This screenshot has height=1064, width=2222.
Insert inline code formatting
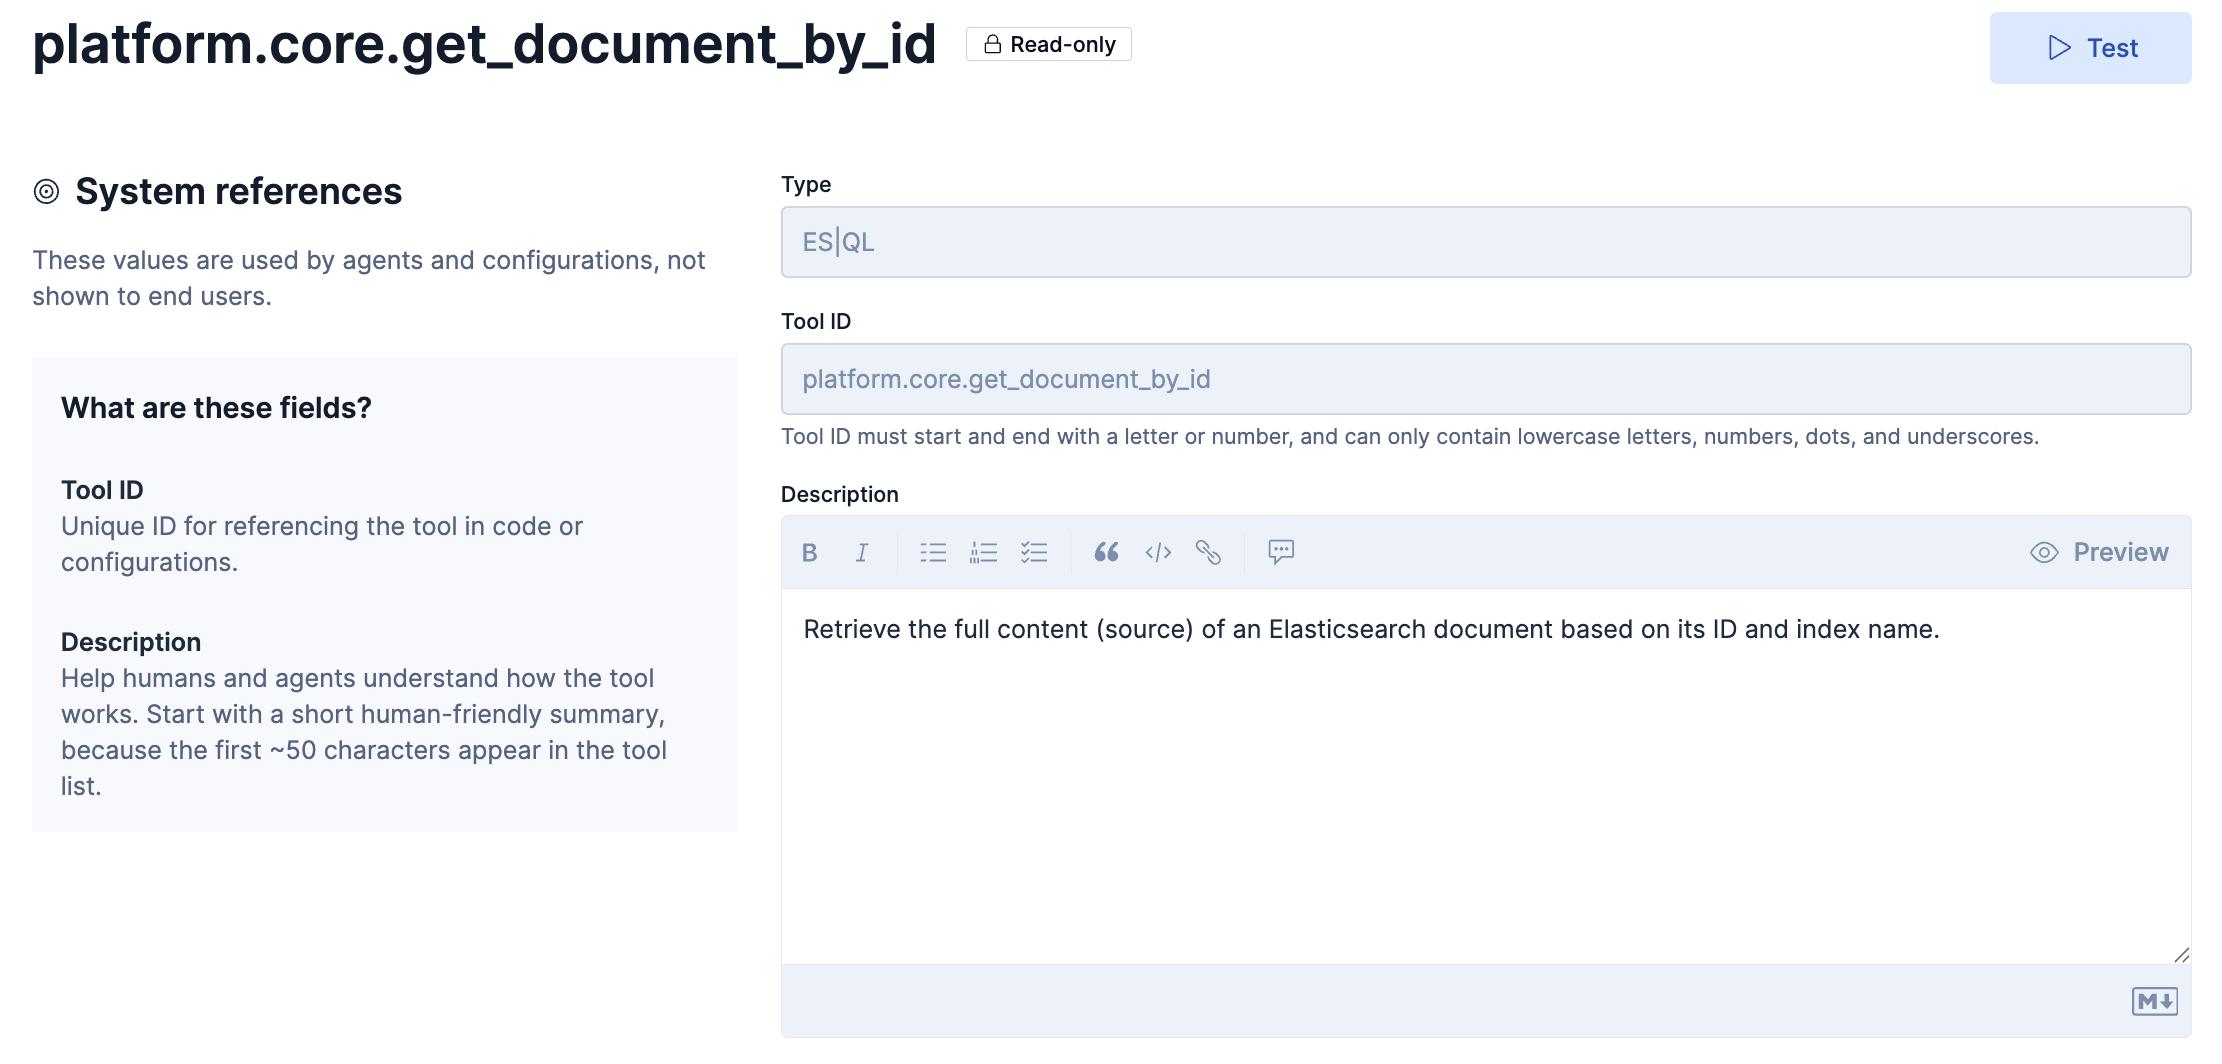[x=1158, y=552]
